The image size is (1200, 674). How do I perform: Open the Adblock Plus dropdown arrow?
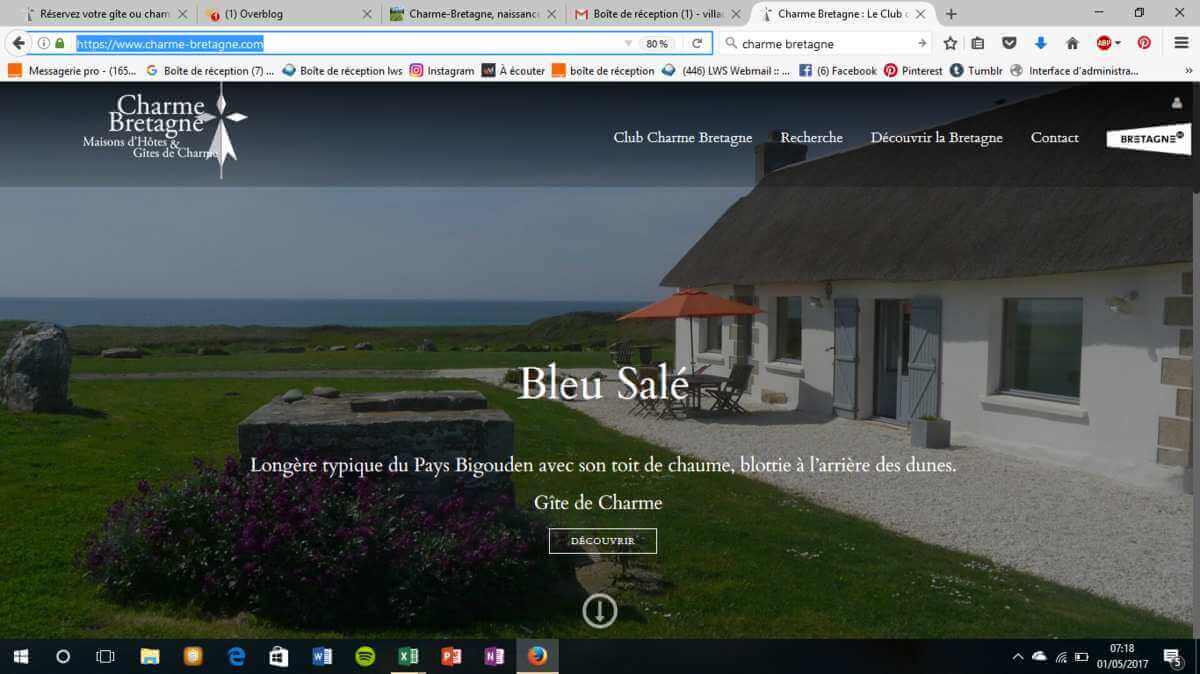[1117, 44]
